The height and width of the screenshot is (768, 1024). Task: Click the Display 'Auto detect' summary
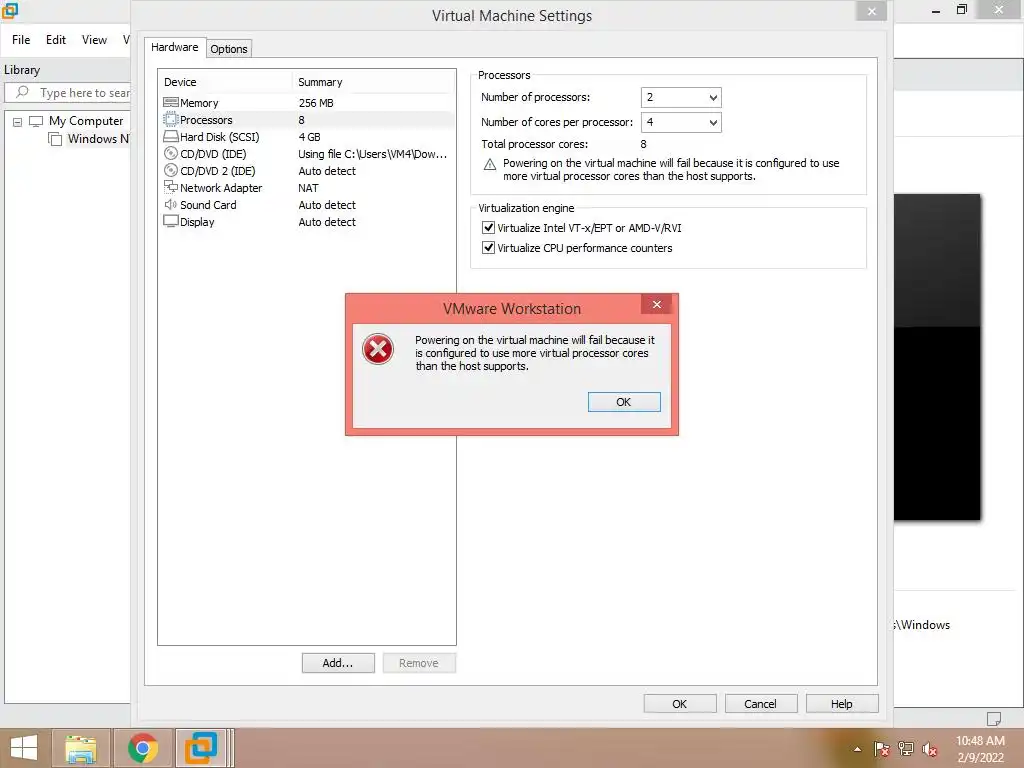coord(327,221)
